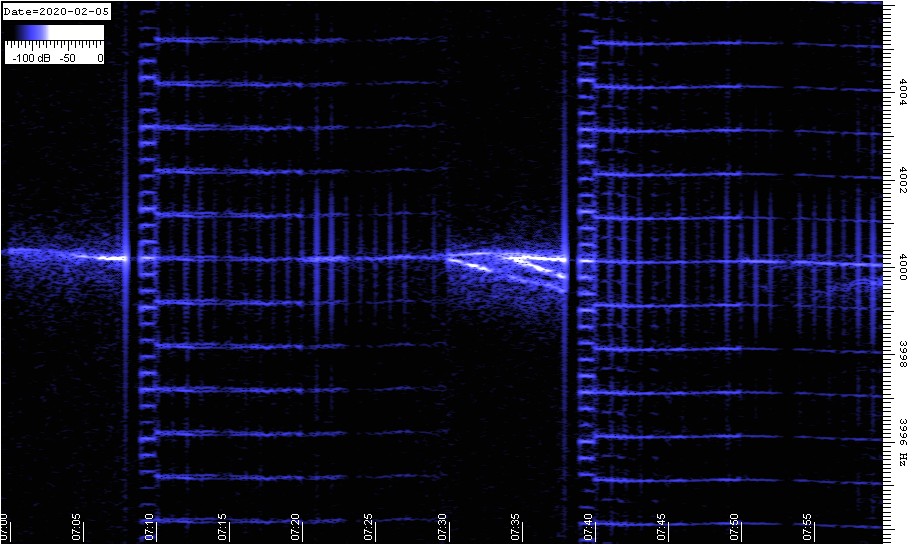Screen dimensions: 912x545
Task: Click the 4004 frequency axis label
Action: click(x=903, y=91)
